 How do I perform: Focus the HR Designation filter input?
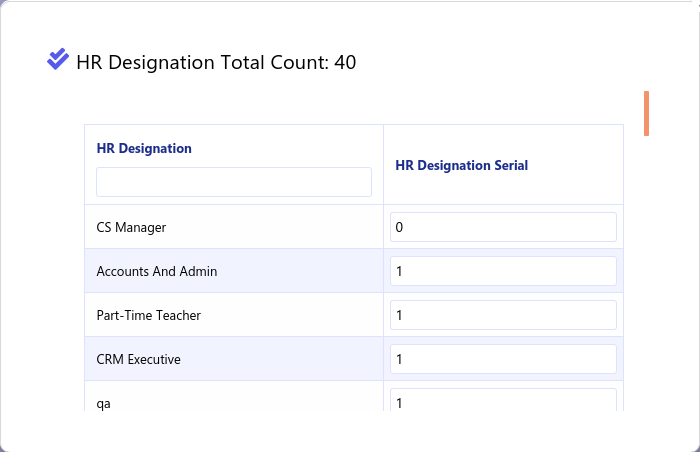point(234,182)
